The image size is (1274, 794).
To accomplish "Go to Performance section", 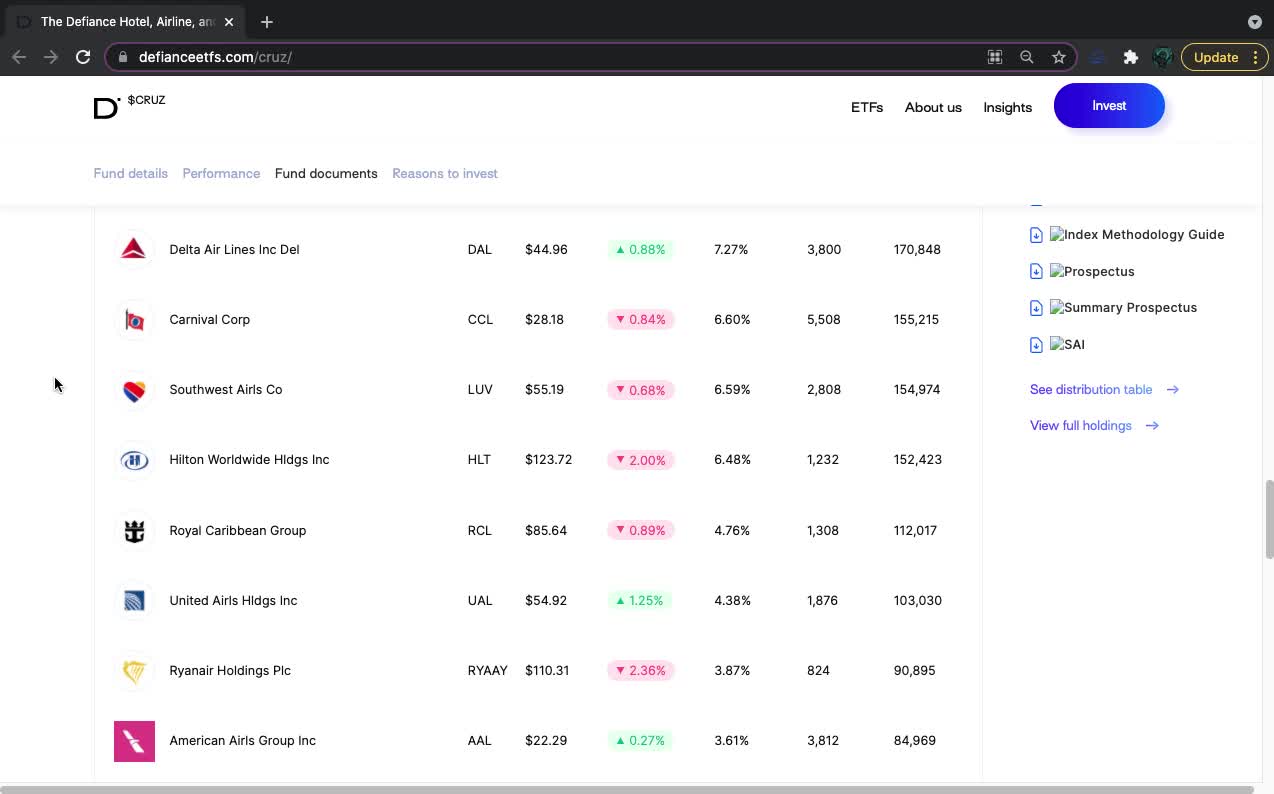I will 221,173.
